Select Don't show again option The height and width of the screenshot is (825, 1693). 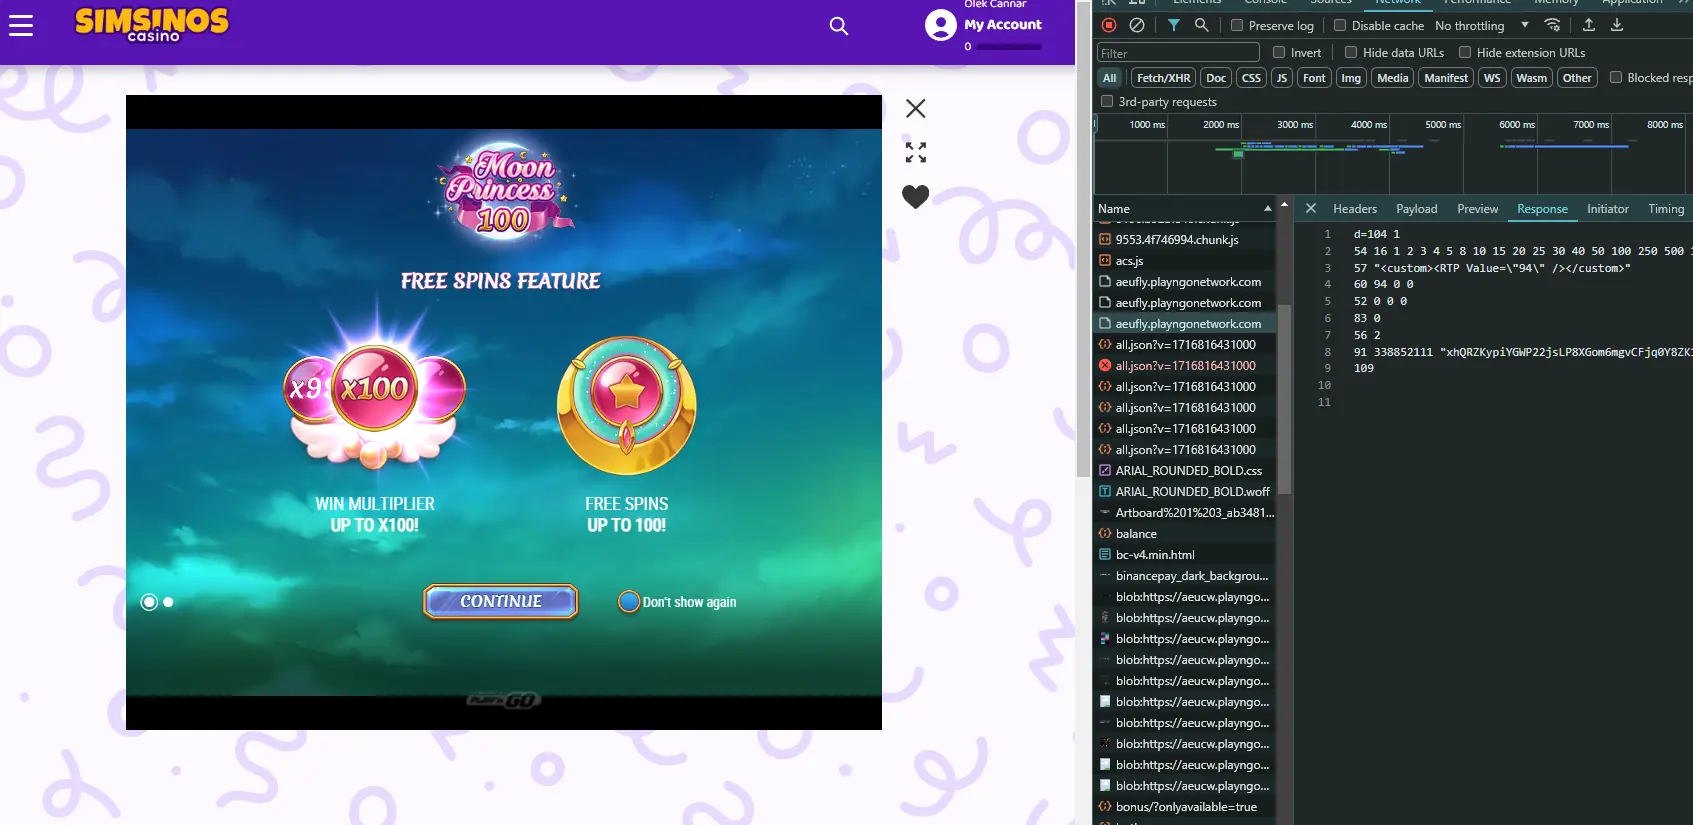[629, 602]
